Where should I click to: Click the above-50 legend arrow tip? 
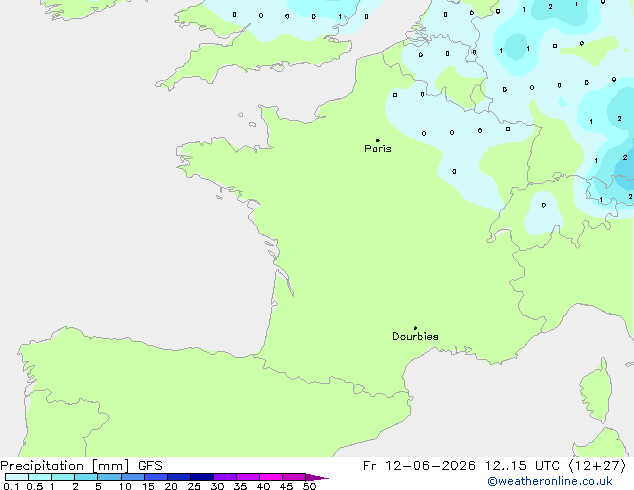click(317, 477)
